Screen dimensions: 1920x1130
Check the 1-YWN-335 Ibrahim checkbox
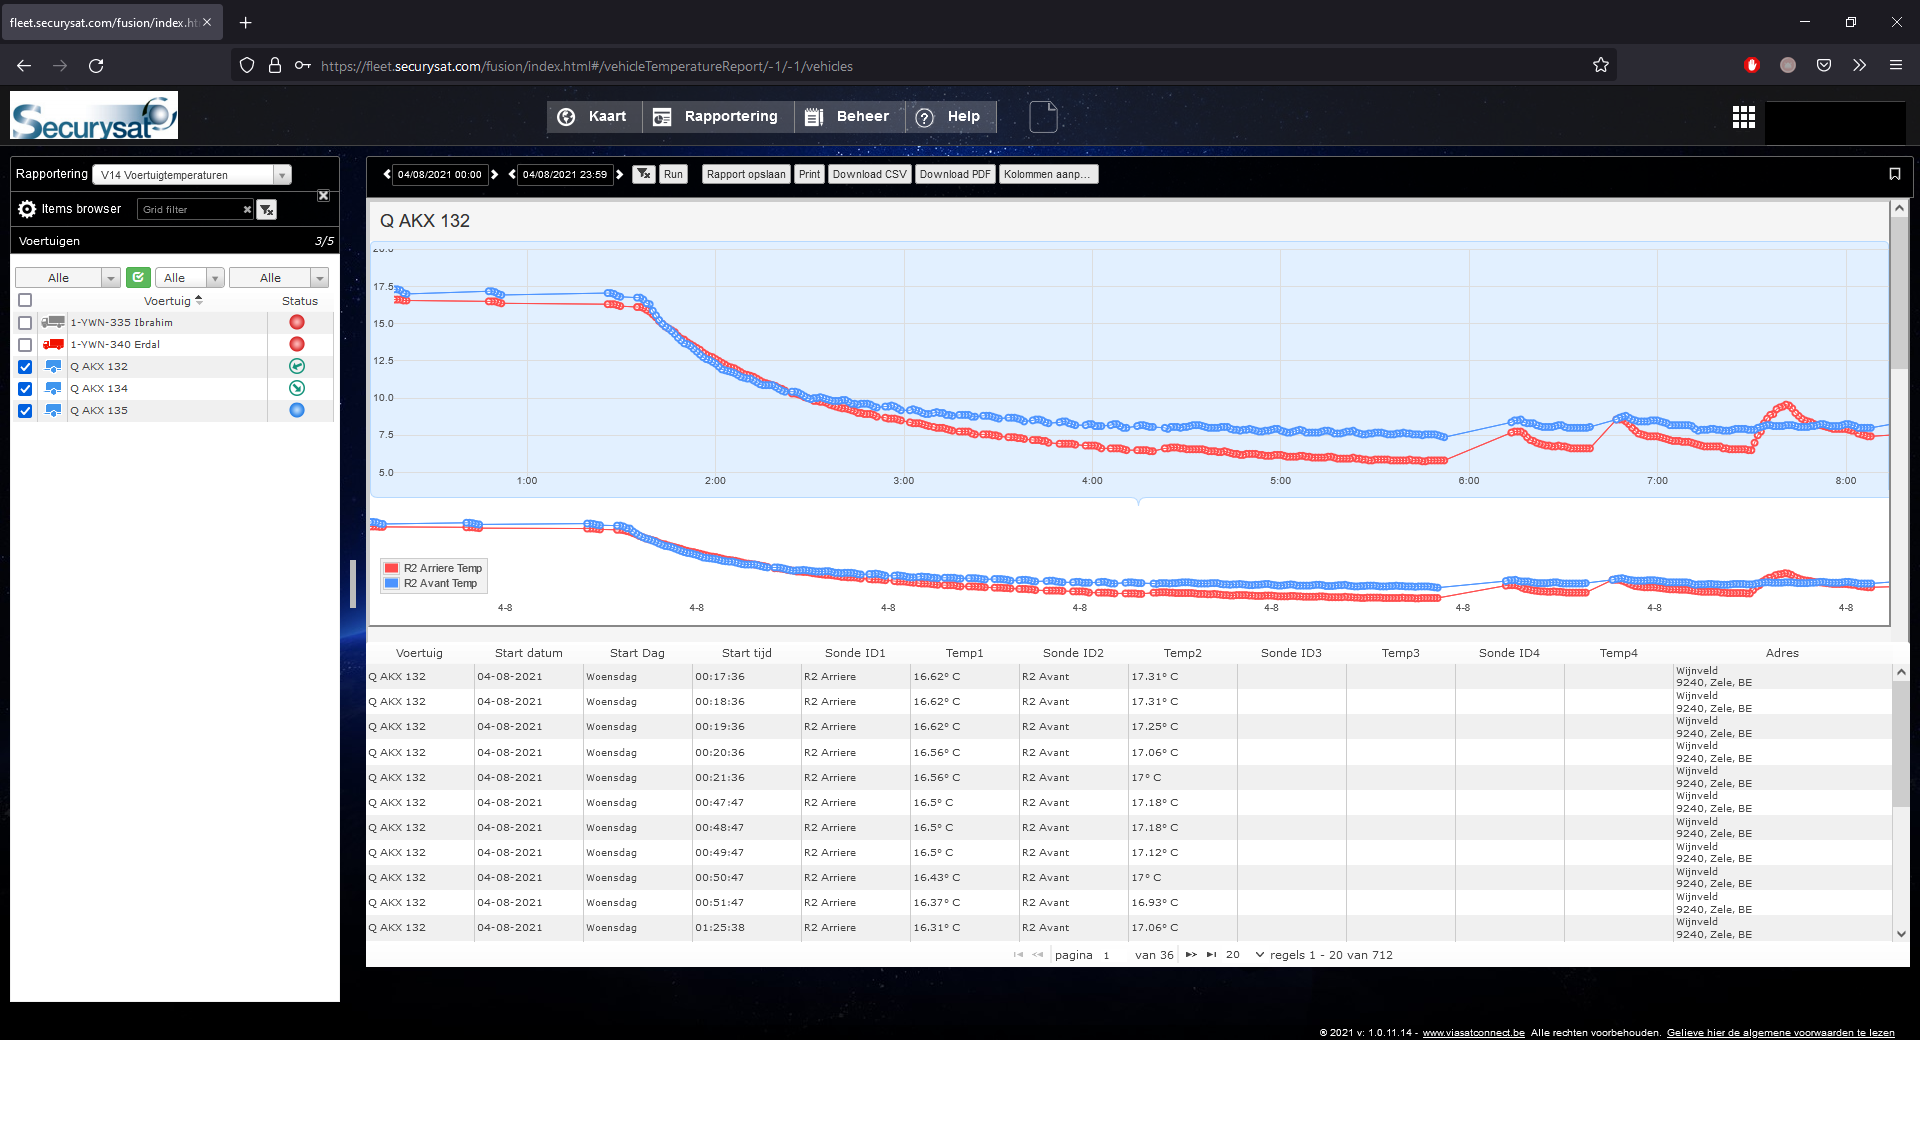pyautogui.click(x=25, y=323)
